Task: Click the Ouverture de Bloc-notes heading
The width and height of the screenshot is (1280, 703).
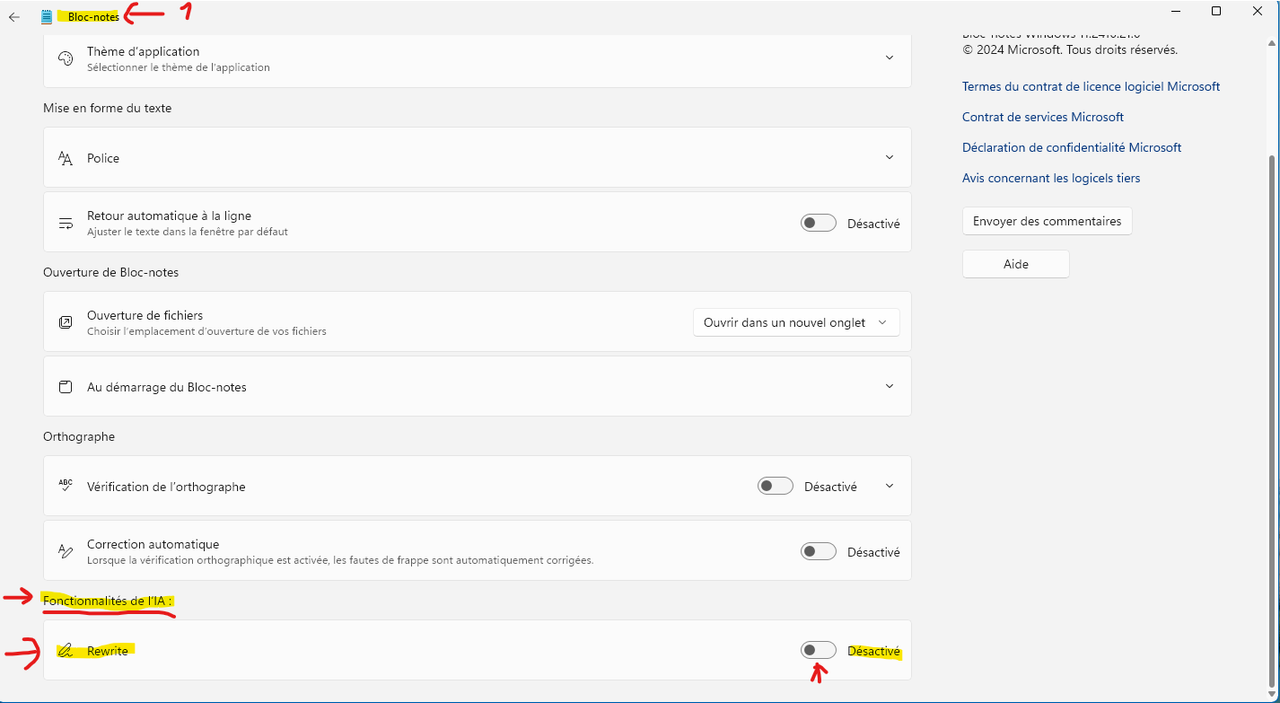Action: (x=111, y=272)
